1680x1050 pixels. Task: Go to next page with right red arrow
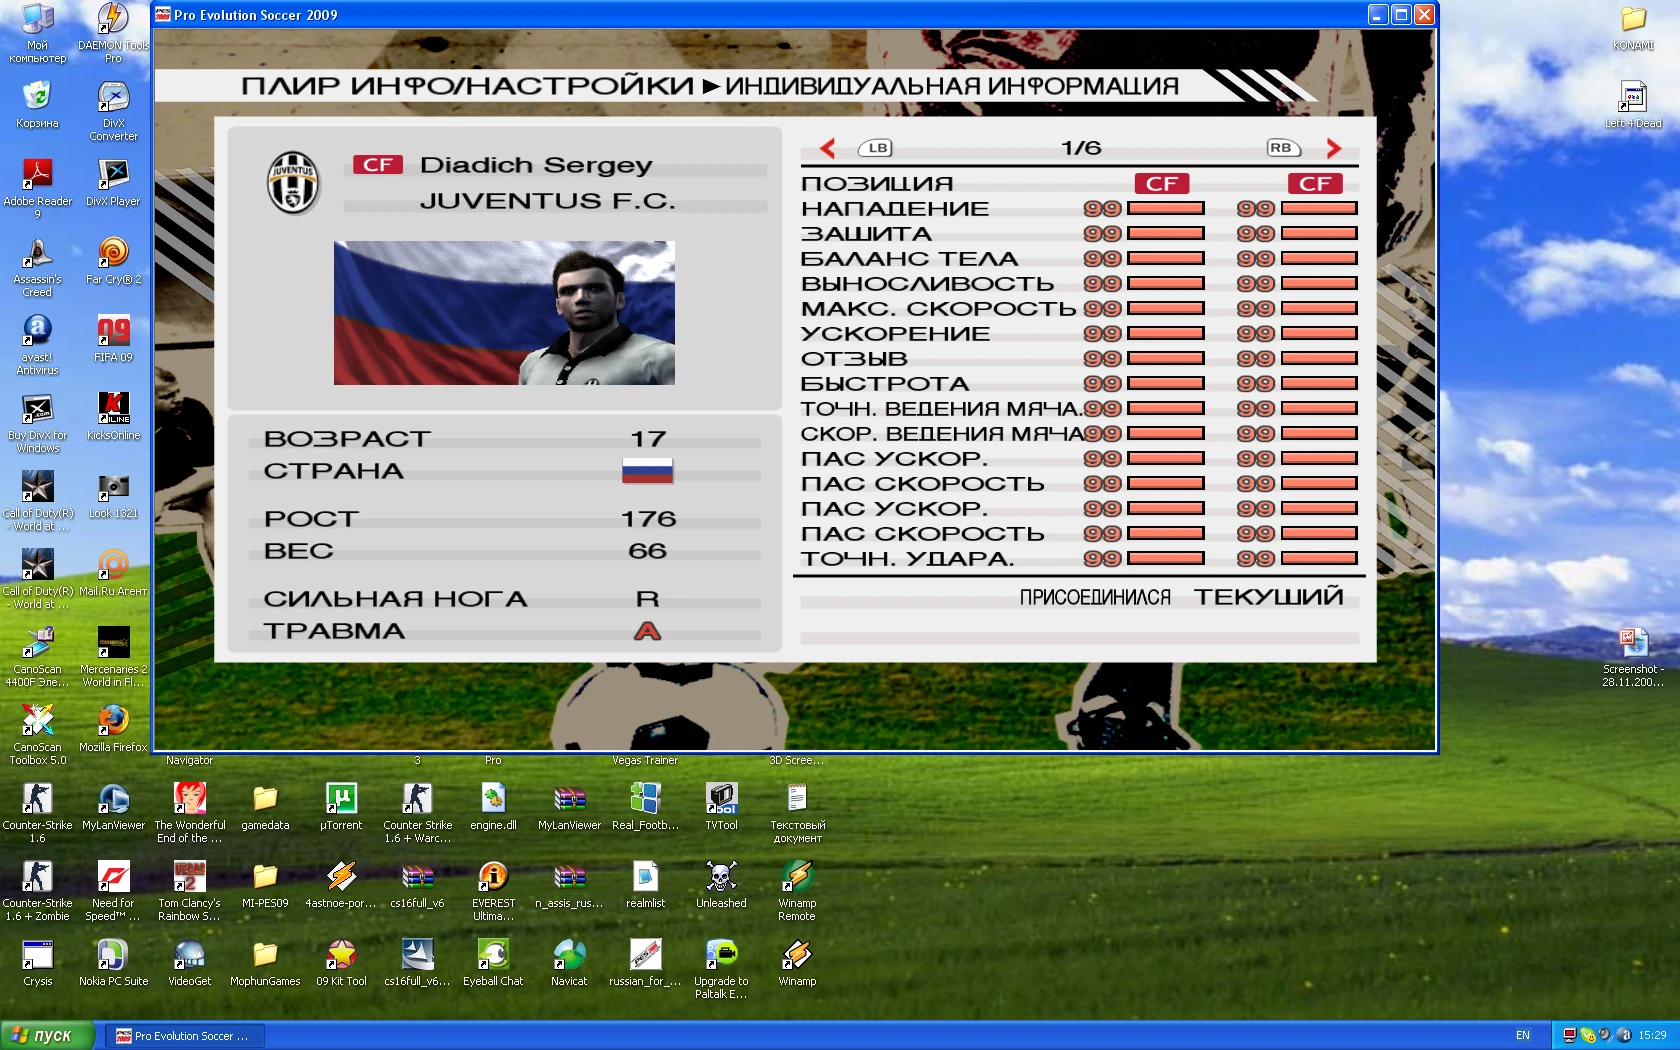pos(1333,147)
